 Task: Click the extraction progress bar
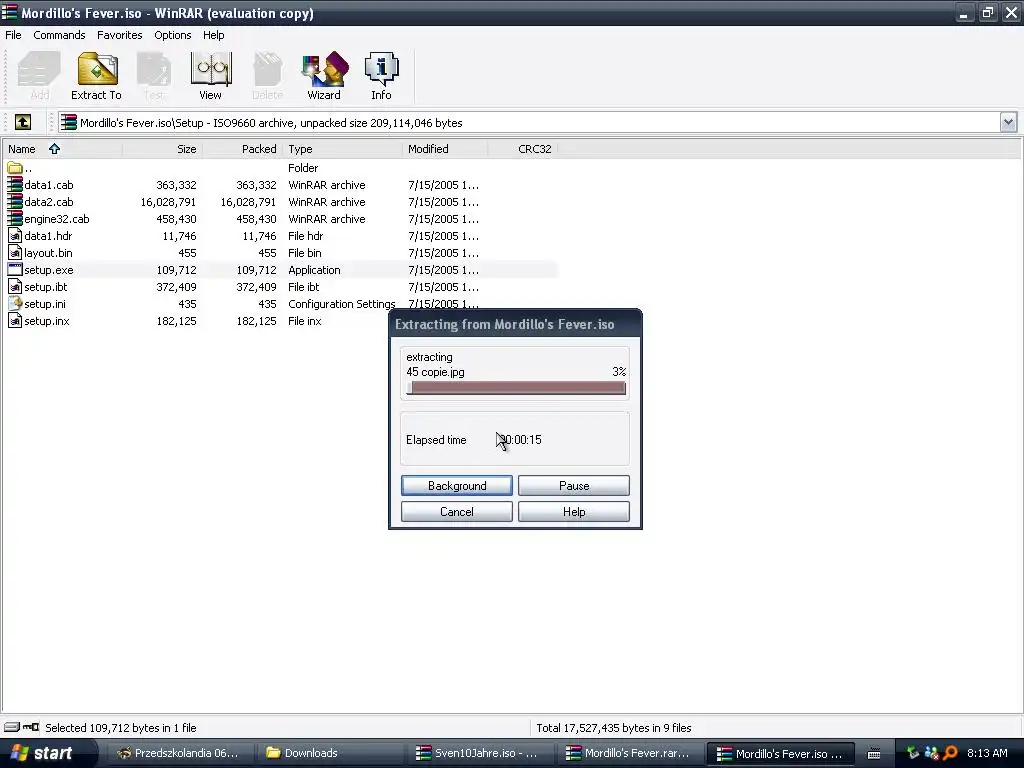tap(516, 388)
